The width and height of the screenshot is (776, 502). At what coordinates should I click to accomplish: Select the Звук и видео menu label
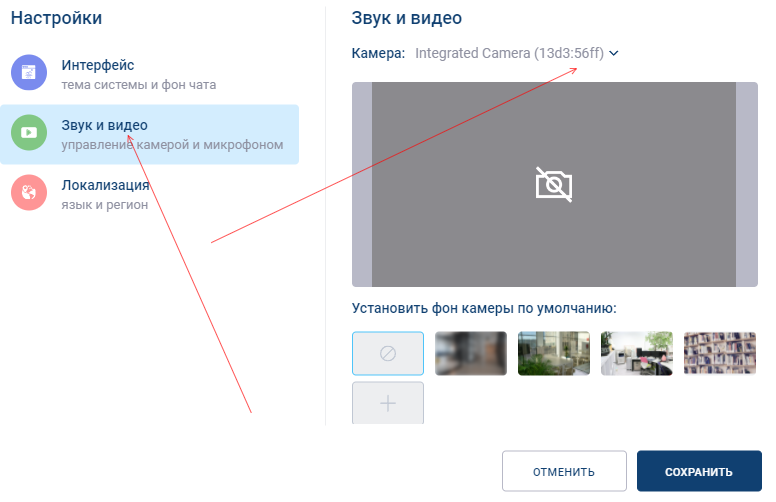[x=105, y=125]
